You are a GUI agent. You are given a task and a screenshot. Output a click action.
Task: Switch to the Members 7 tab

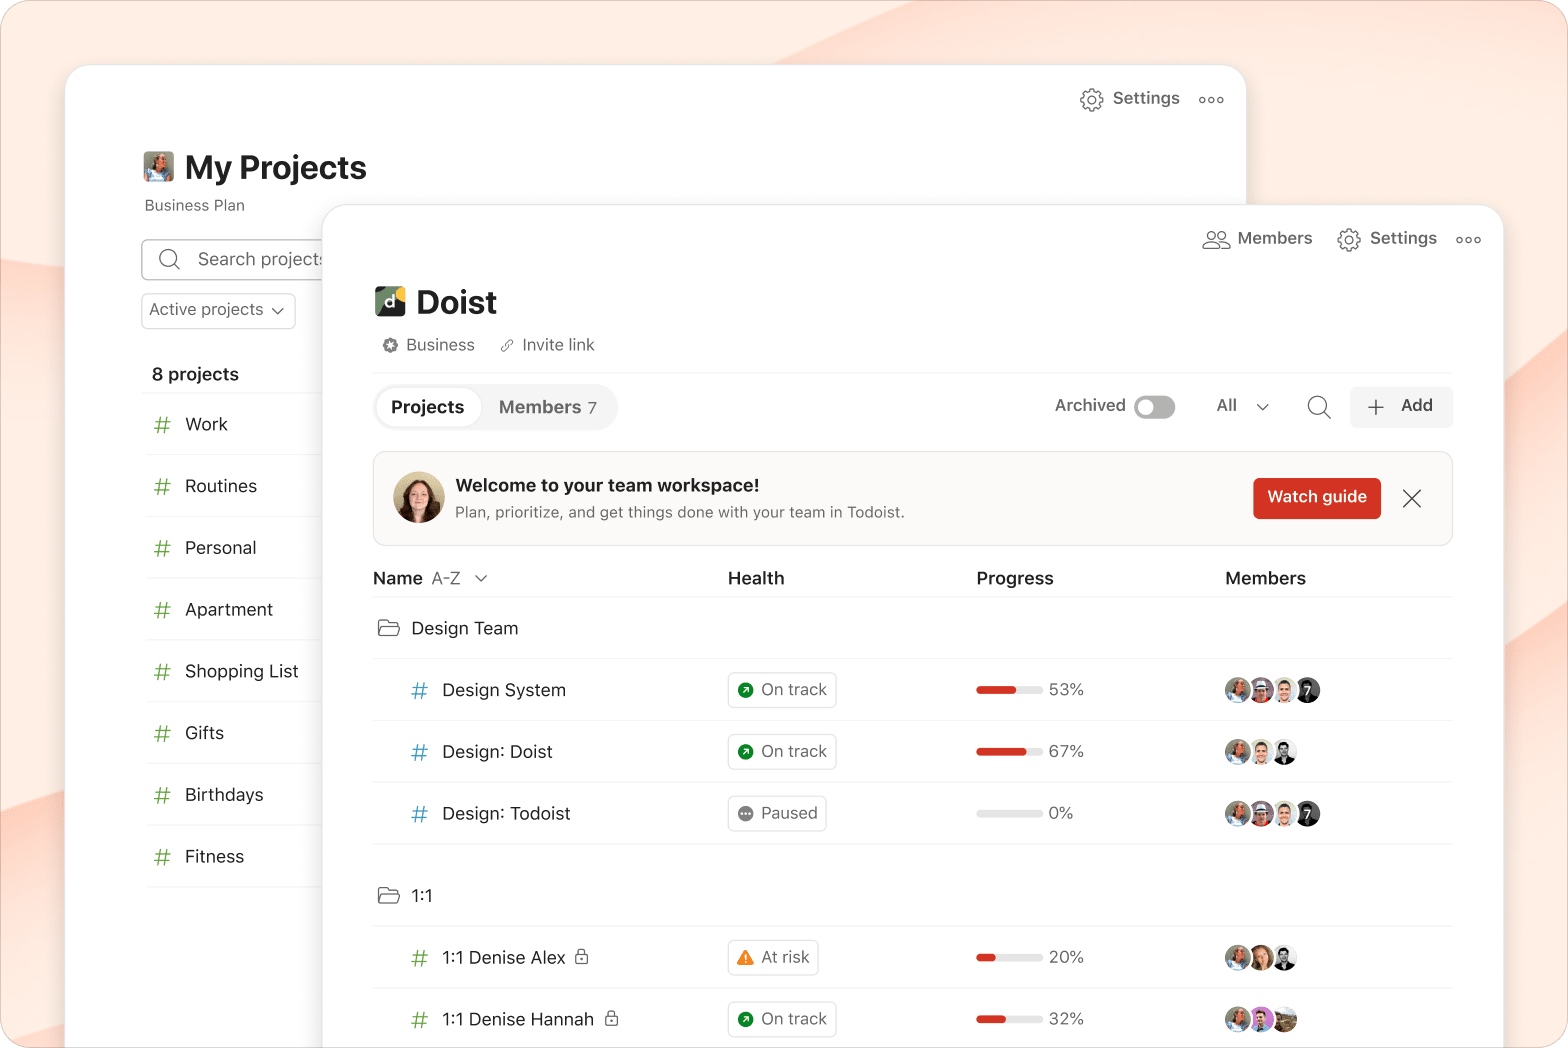coord(548,407)
